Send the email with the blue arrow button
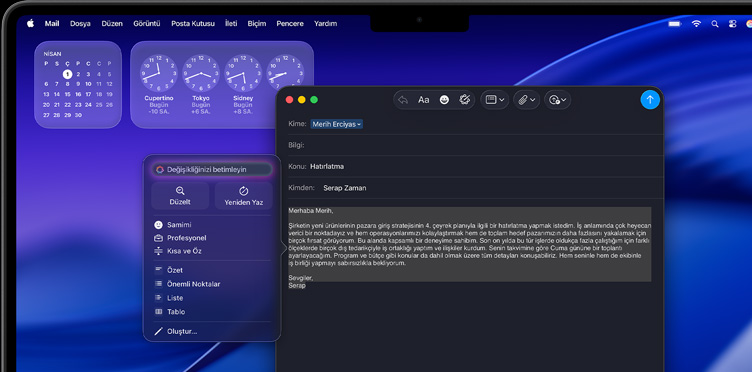752x372 pixels. (650, 100)
